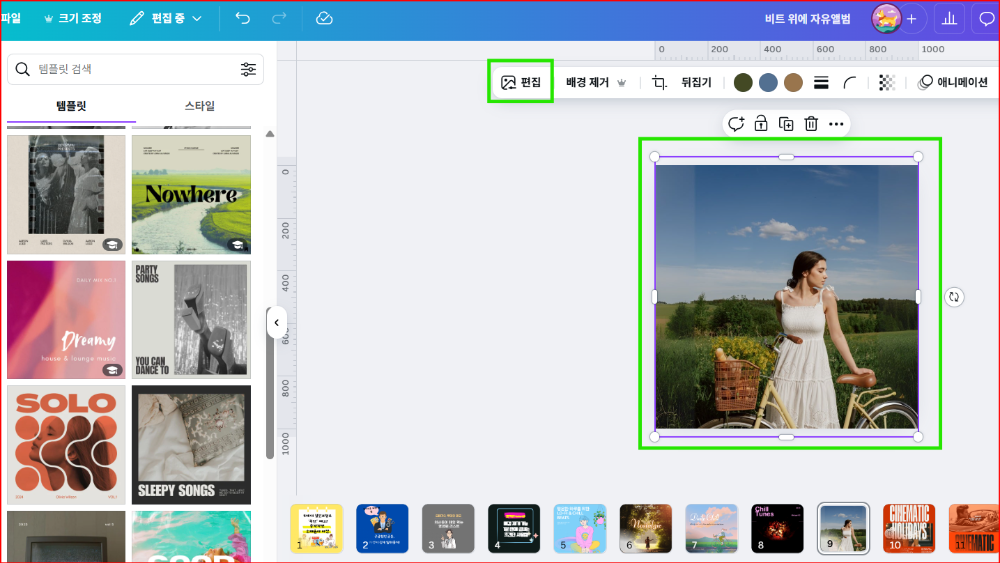Open the analytics bar chart icon
This screenshot has height=563, width=1000.
949,19
